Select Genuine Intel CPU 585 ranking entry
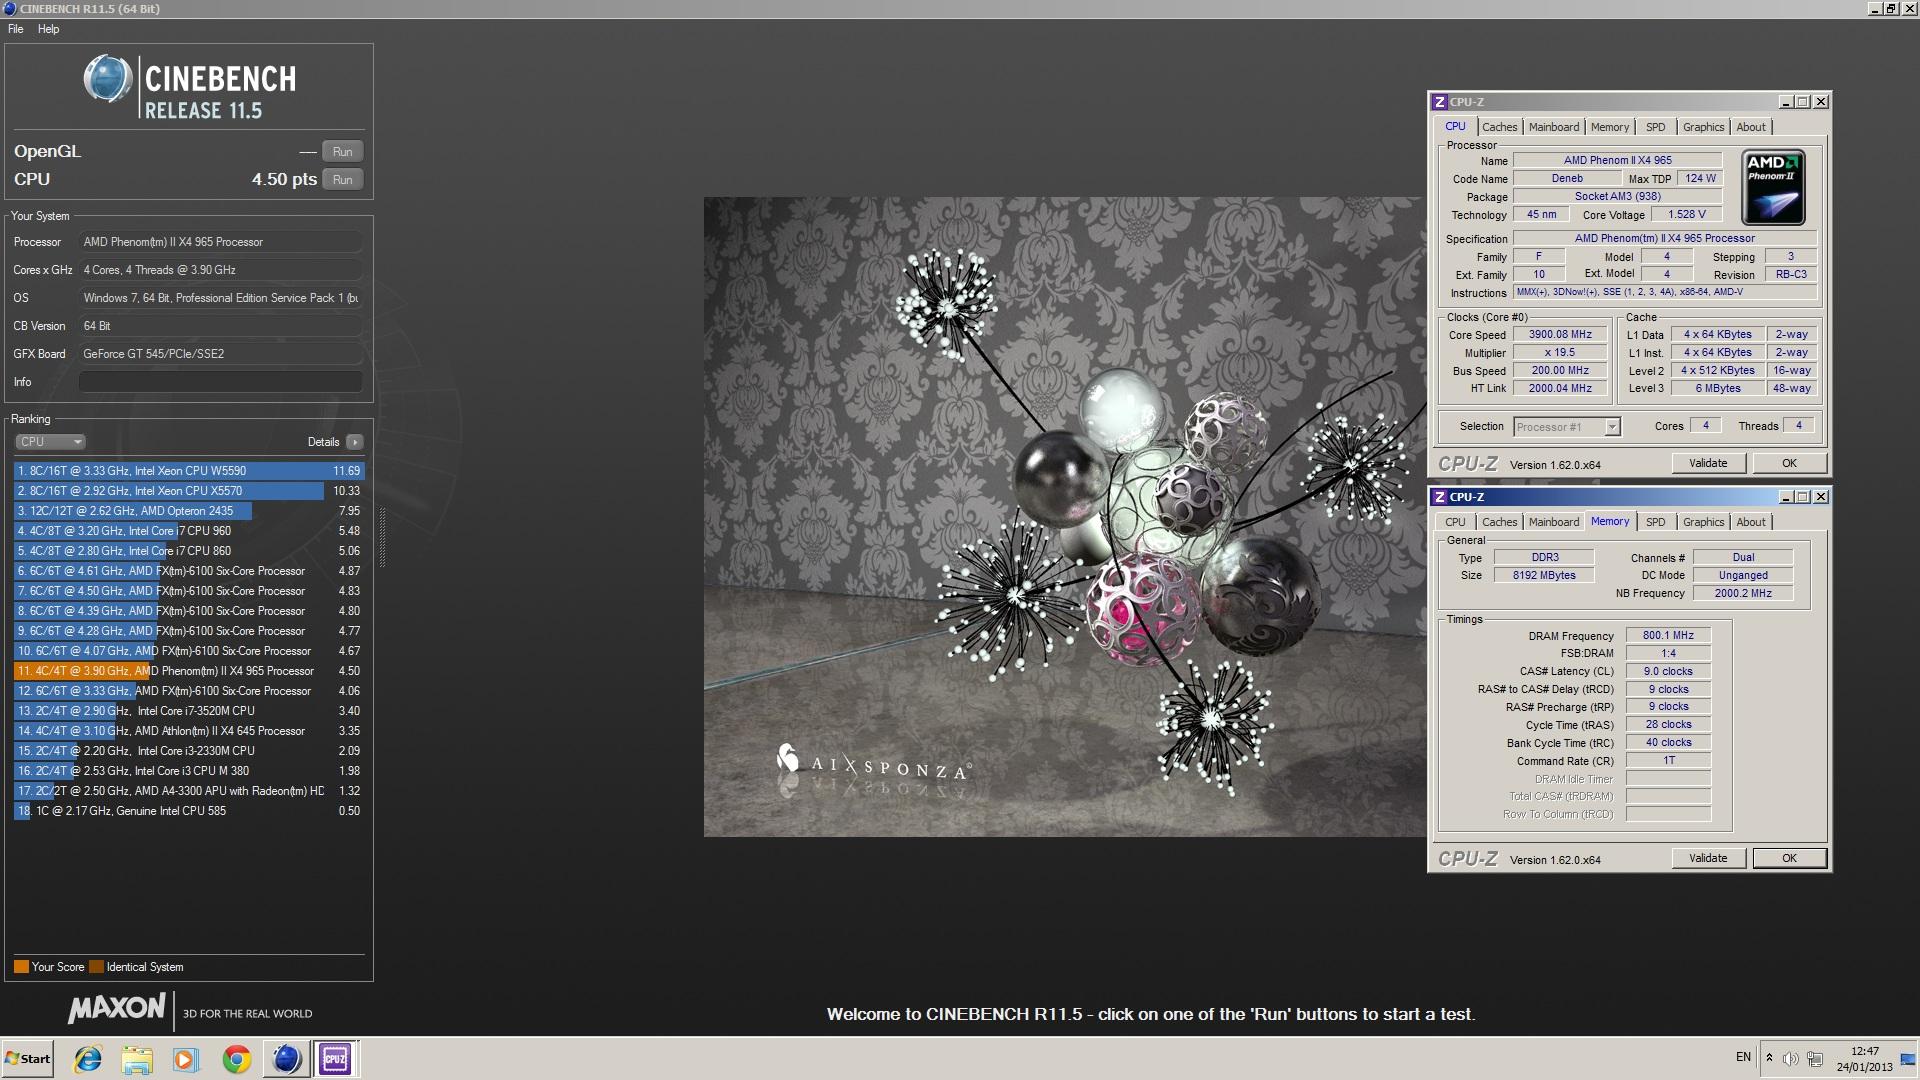 (x=189, y=811)
